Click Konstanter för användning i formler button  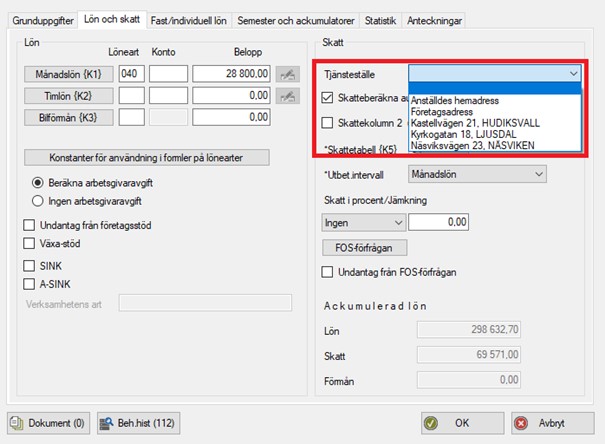click(147, 157)
